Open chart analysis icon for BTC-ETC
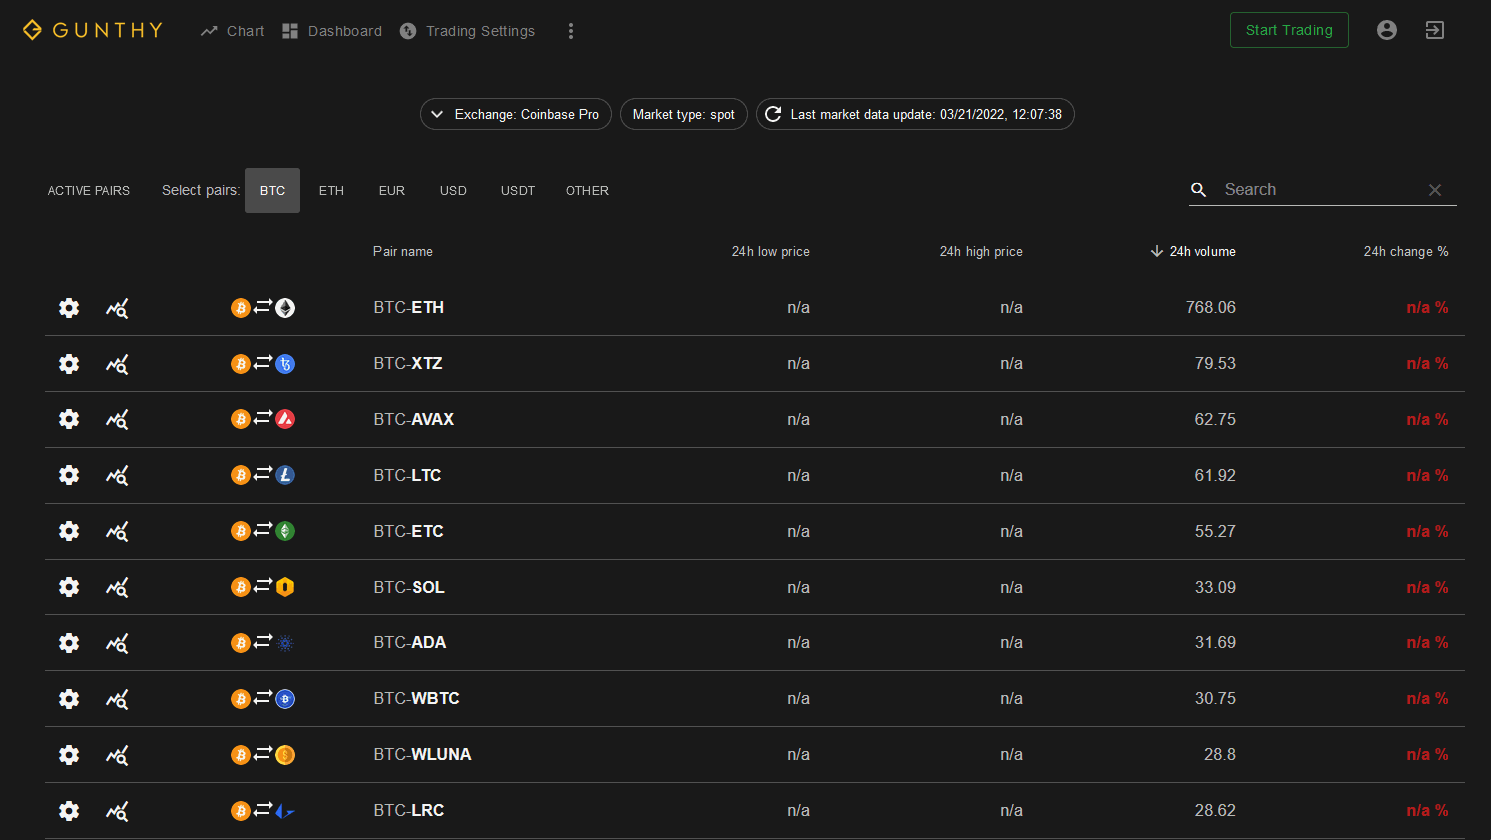Screen dimensions: 1491x840 [117, 532]
